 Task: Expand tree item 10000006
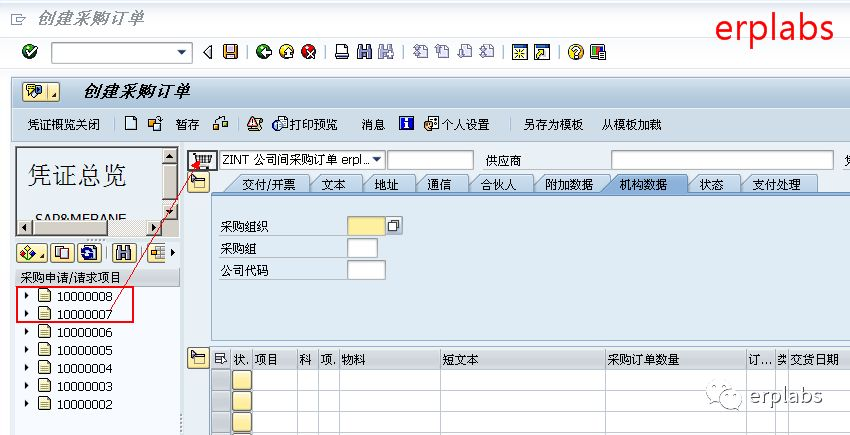[26, 332]
